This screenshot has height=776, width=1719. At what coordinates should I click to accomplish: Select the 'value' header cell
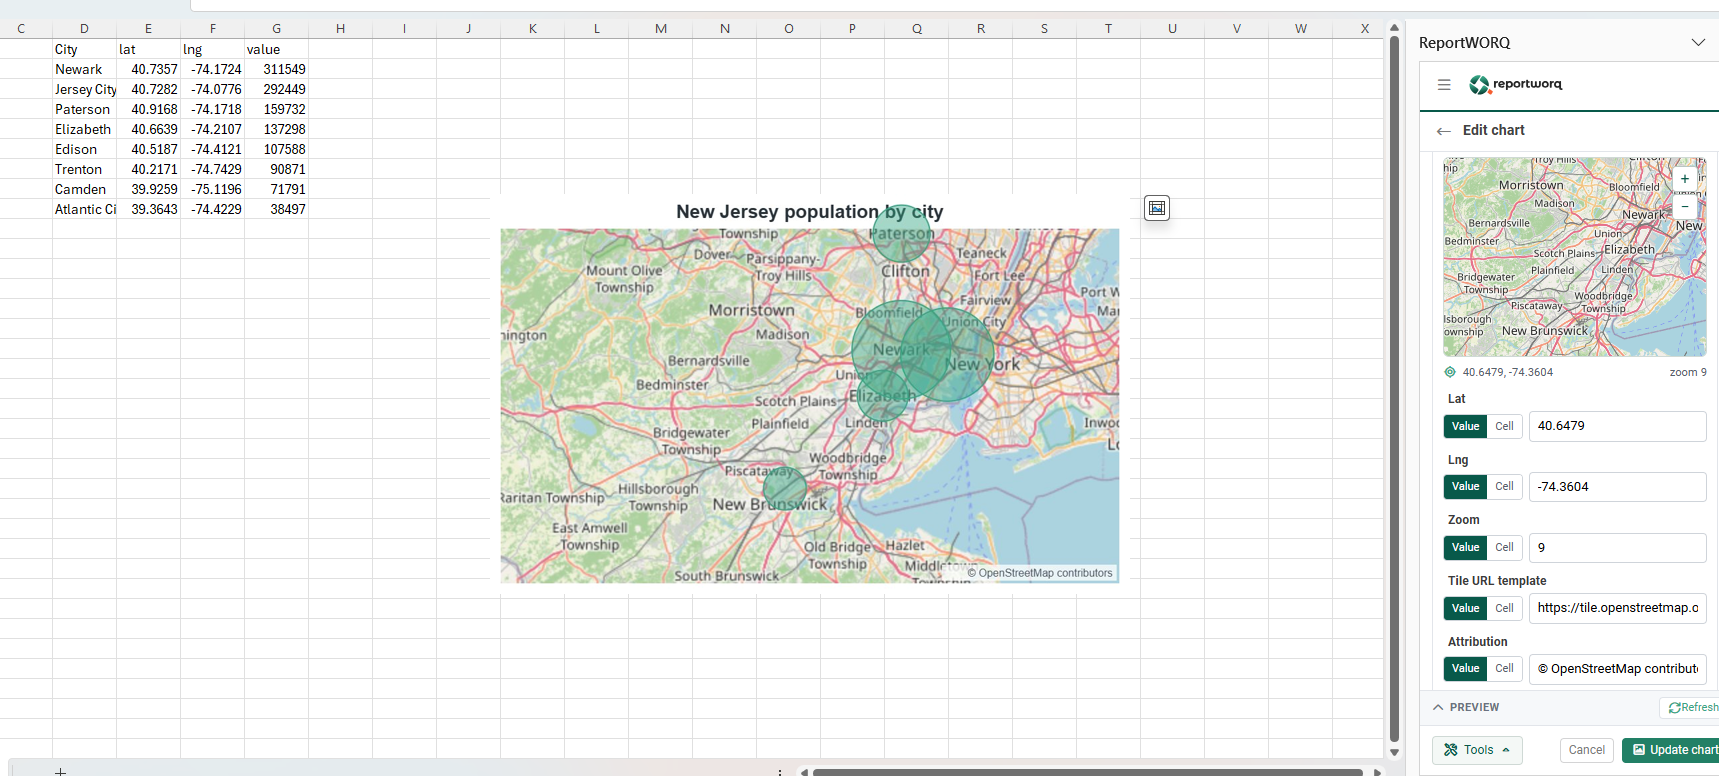(x=276, y=49)
